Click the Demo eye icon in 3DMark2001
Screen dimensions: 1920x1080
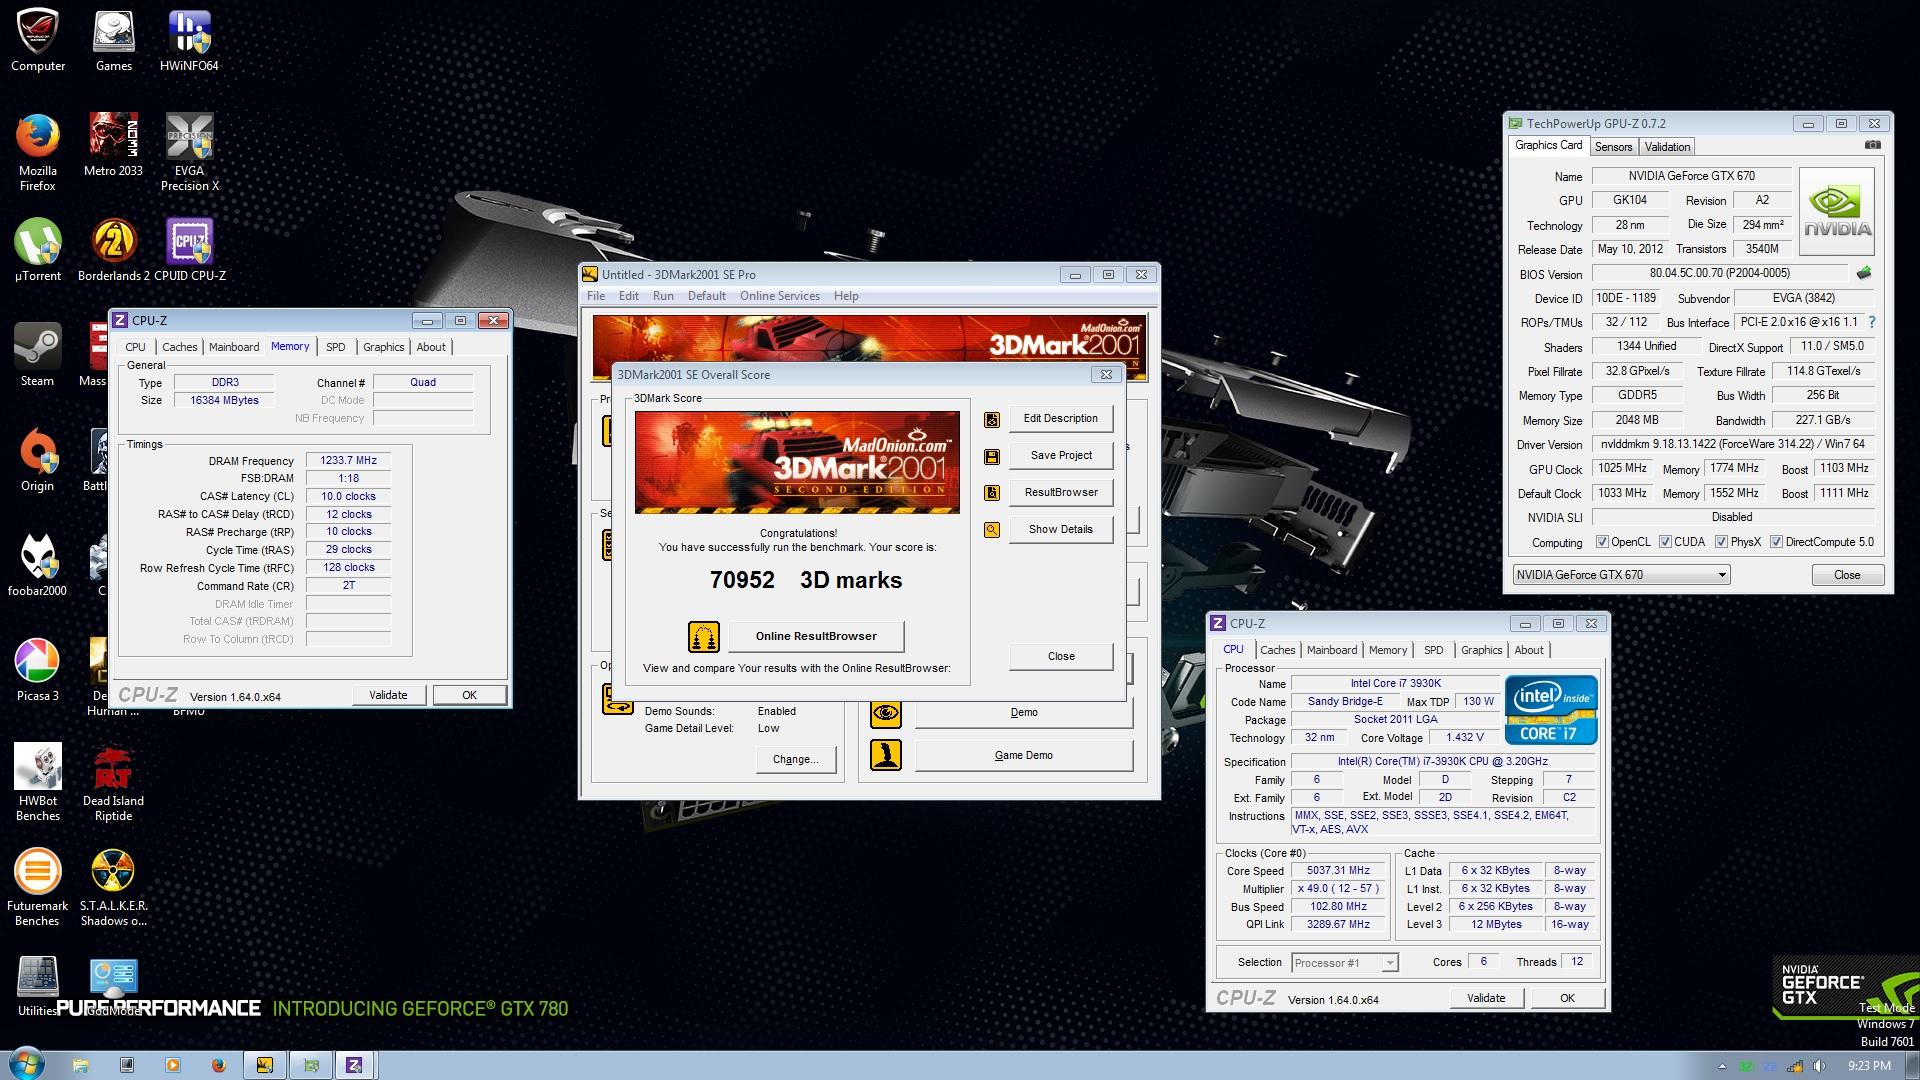click(885, 713)
